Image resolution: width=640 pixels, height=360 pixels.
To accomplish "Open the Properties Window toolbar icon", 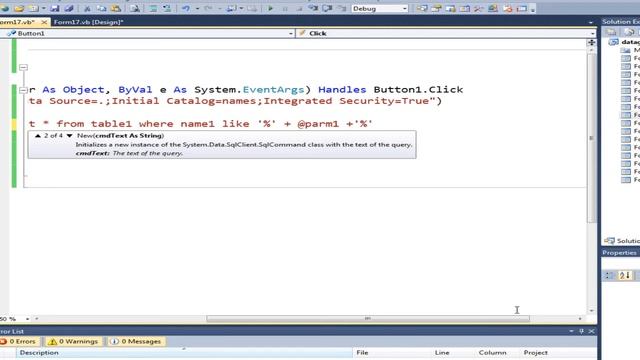I will [436, 8].
